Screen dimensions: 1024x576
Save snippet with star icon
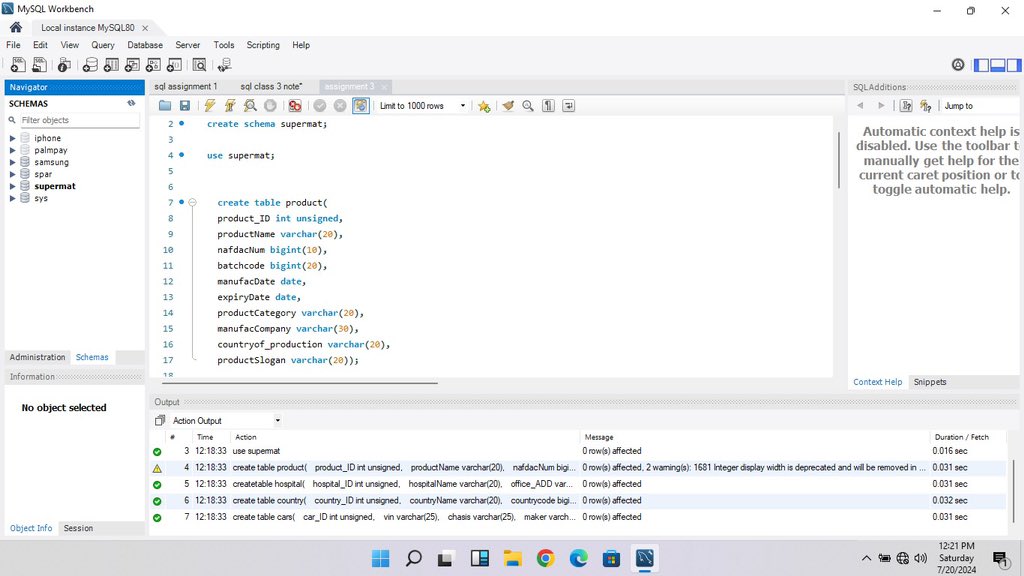pos(484,106)
